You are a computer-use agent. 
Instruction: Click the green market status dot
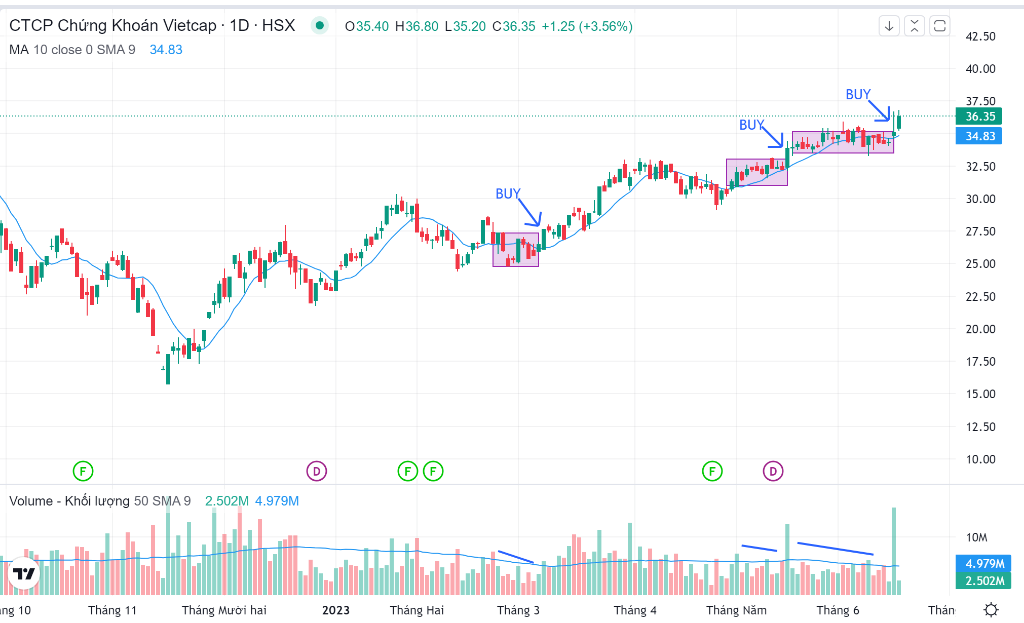(319, 27)
